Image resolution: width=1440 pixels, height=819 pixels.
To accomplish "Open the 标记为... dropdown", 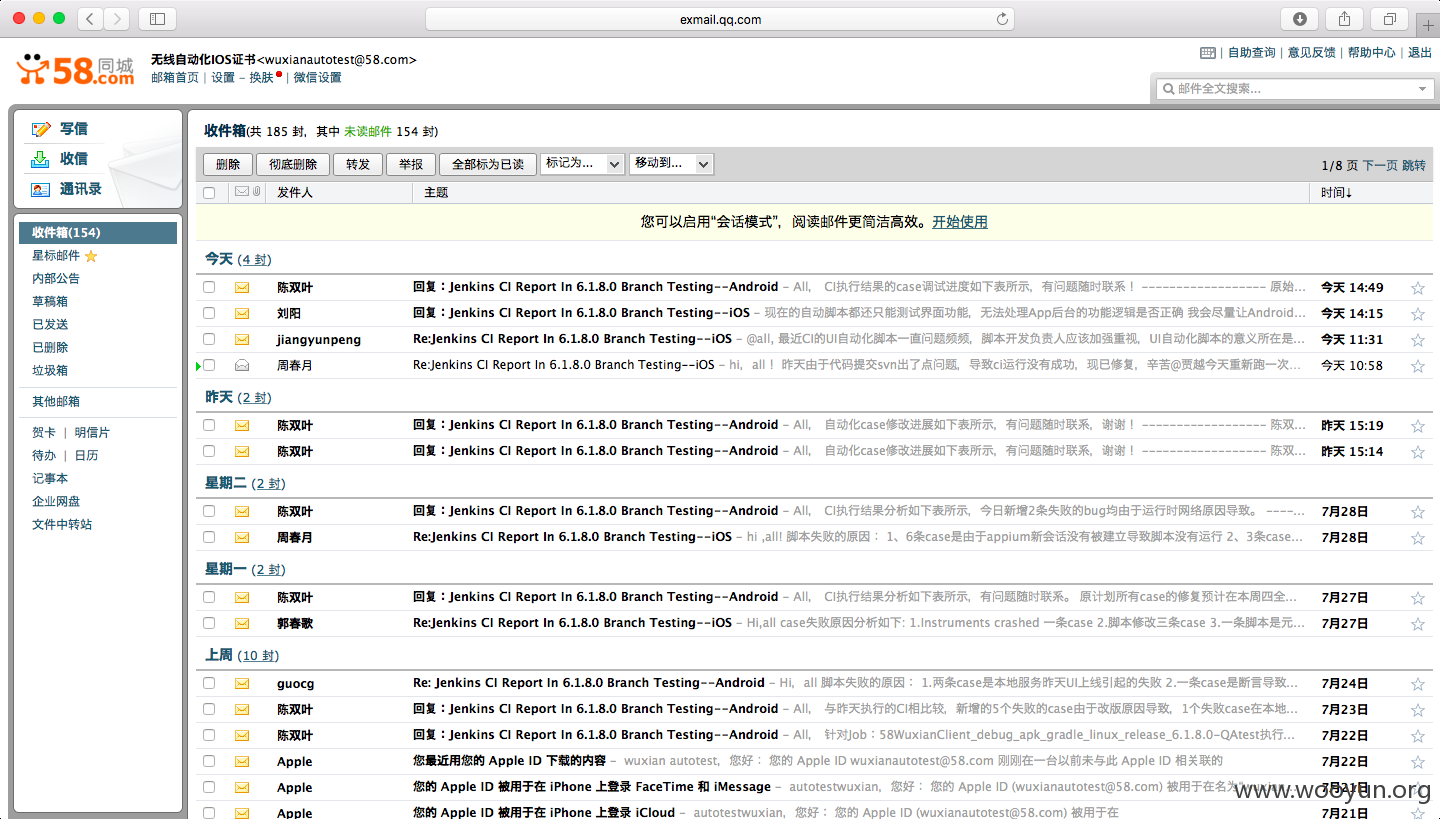I will coord(582,163).
